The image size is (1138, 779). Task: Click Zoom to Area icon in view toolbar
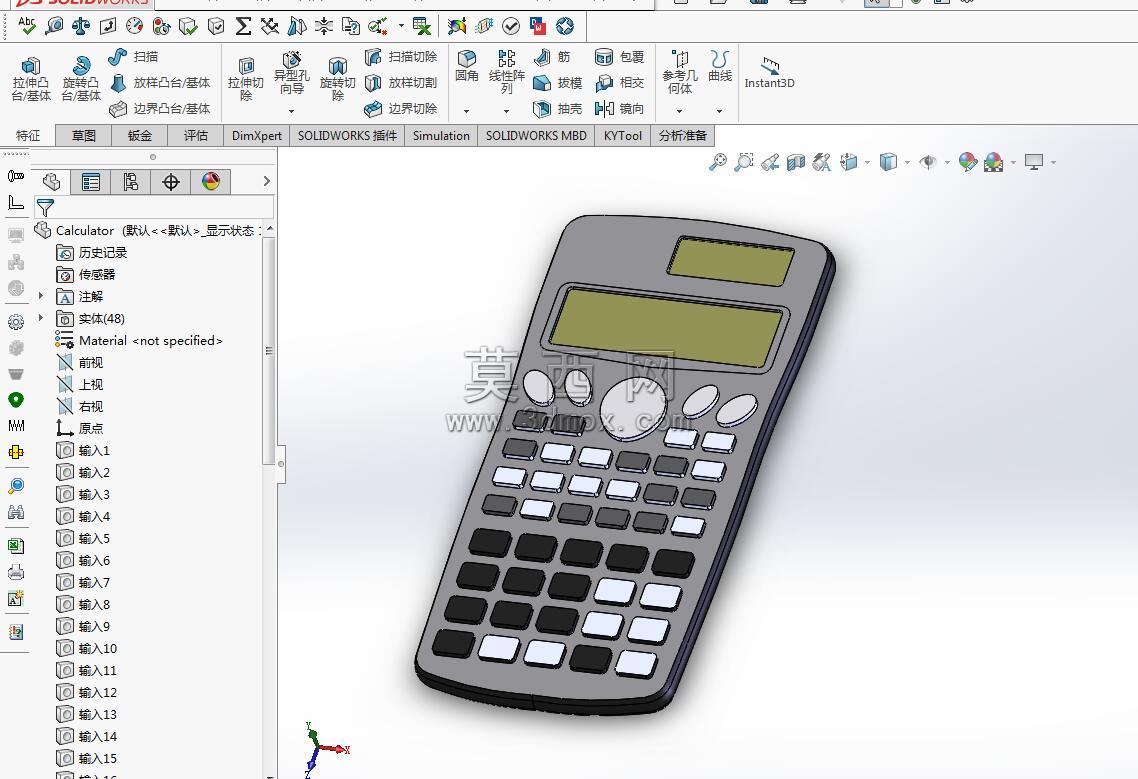(744, 162)
